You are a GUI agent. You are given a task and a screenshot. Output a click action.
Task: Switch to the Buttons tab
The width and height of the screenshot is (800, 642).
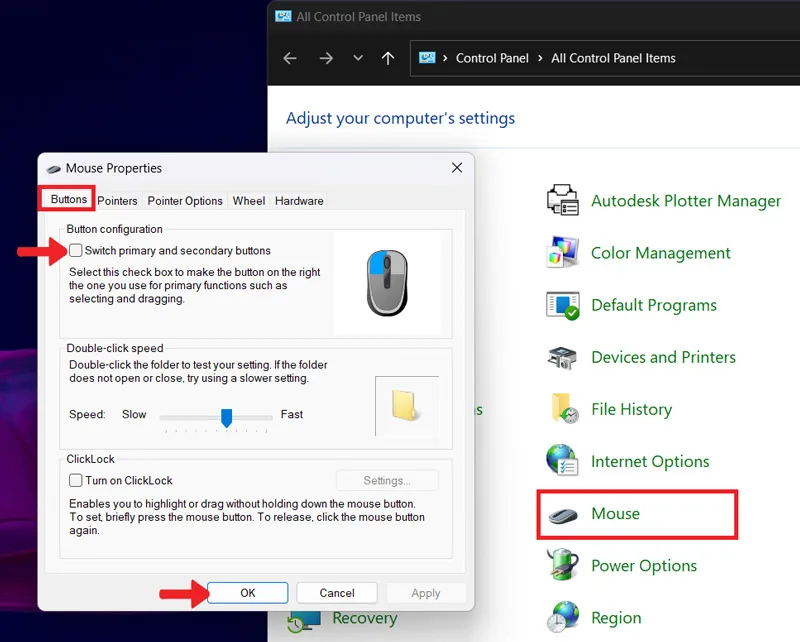(x=68, y=199)
